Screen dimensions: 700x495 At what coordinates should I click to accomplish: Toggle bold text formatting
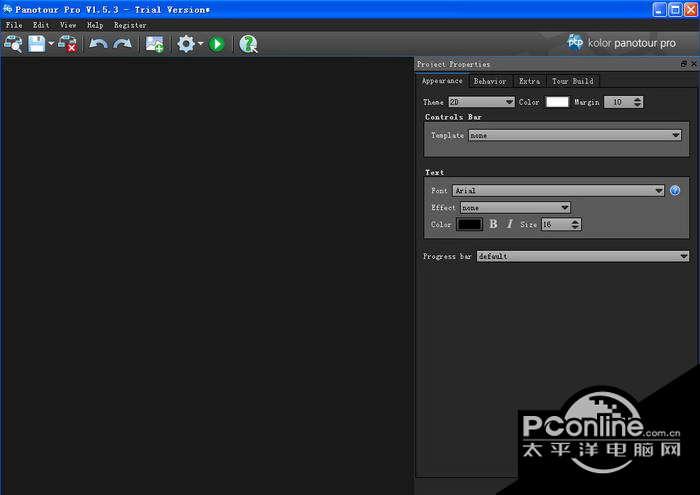coord(493,224)
